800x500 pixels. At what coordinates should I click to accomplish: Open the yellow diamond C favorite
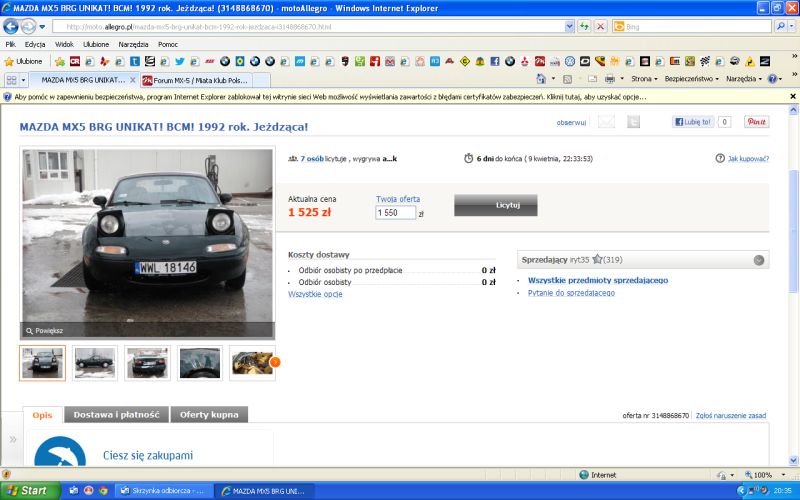[464, 61]
